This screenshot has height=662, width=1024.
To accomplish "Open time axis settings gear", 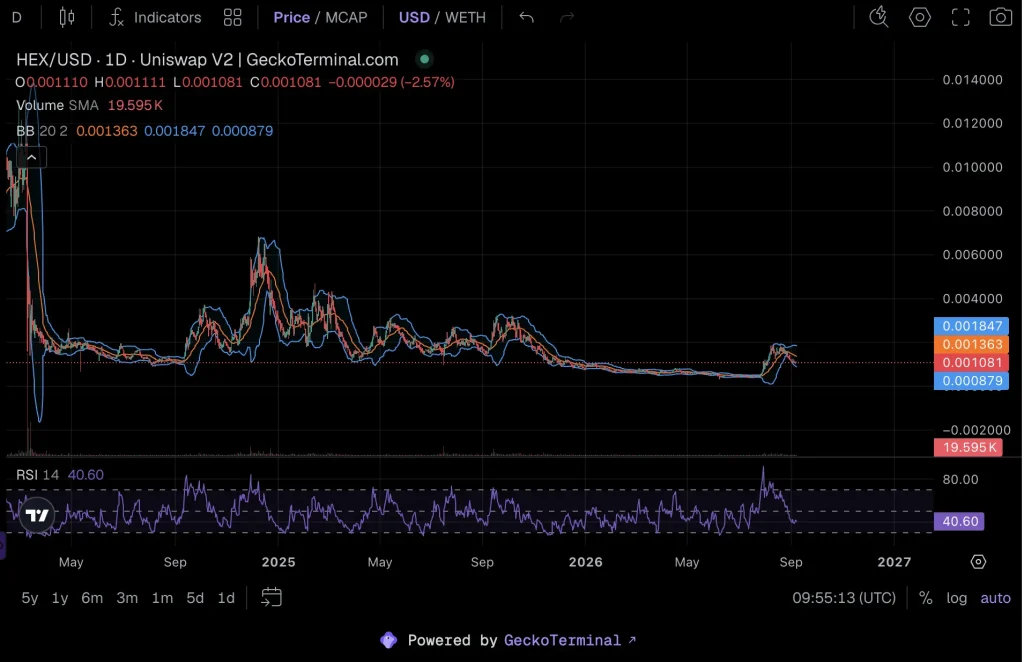I will (x=978, y=561).
